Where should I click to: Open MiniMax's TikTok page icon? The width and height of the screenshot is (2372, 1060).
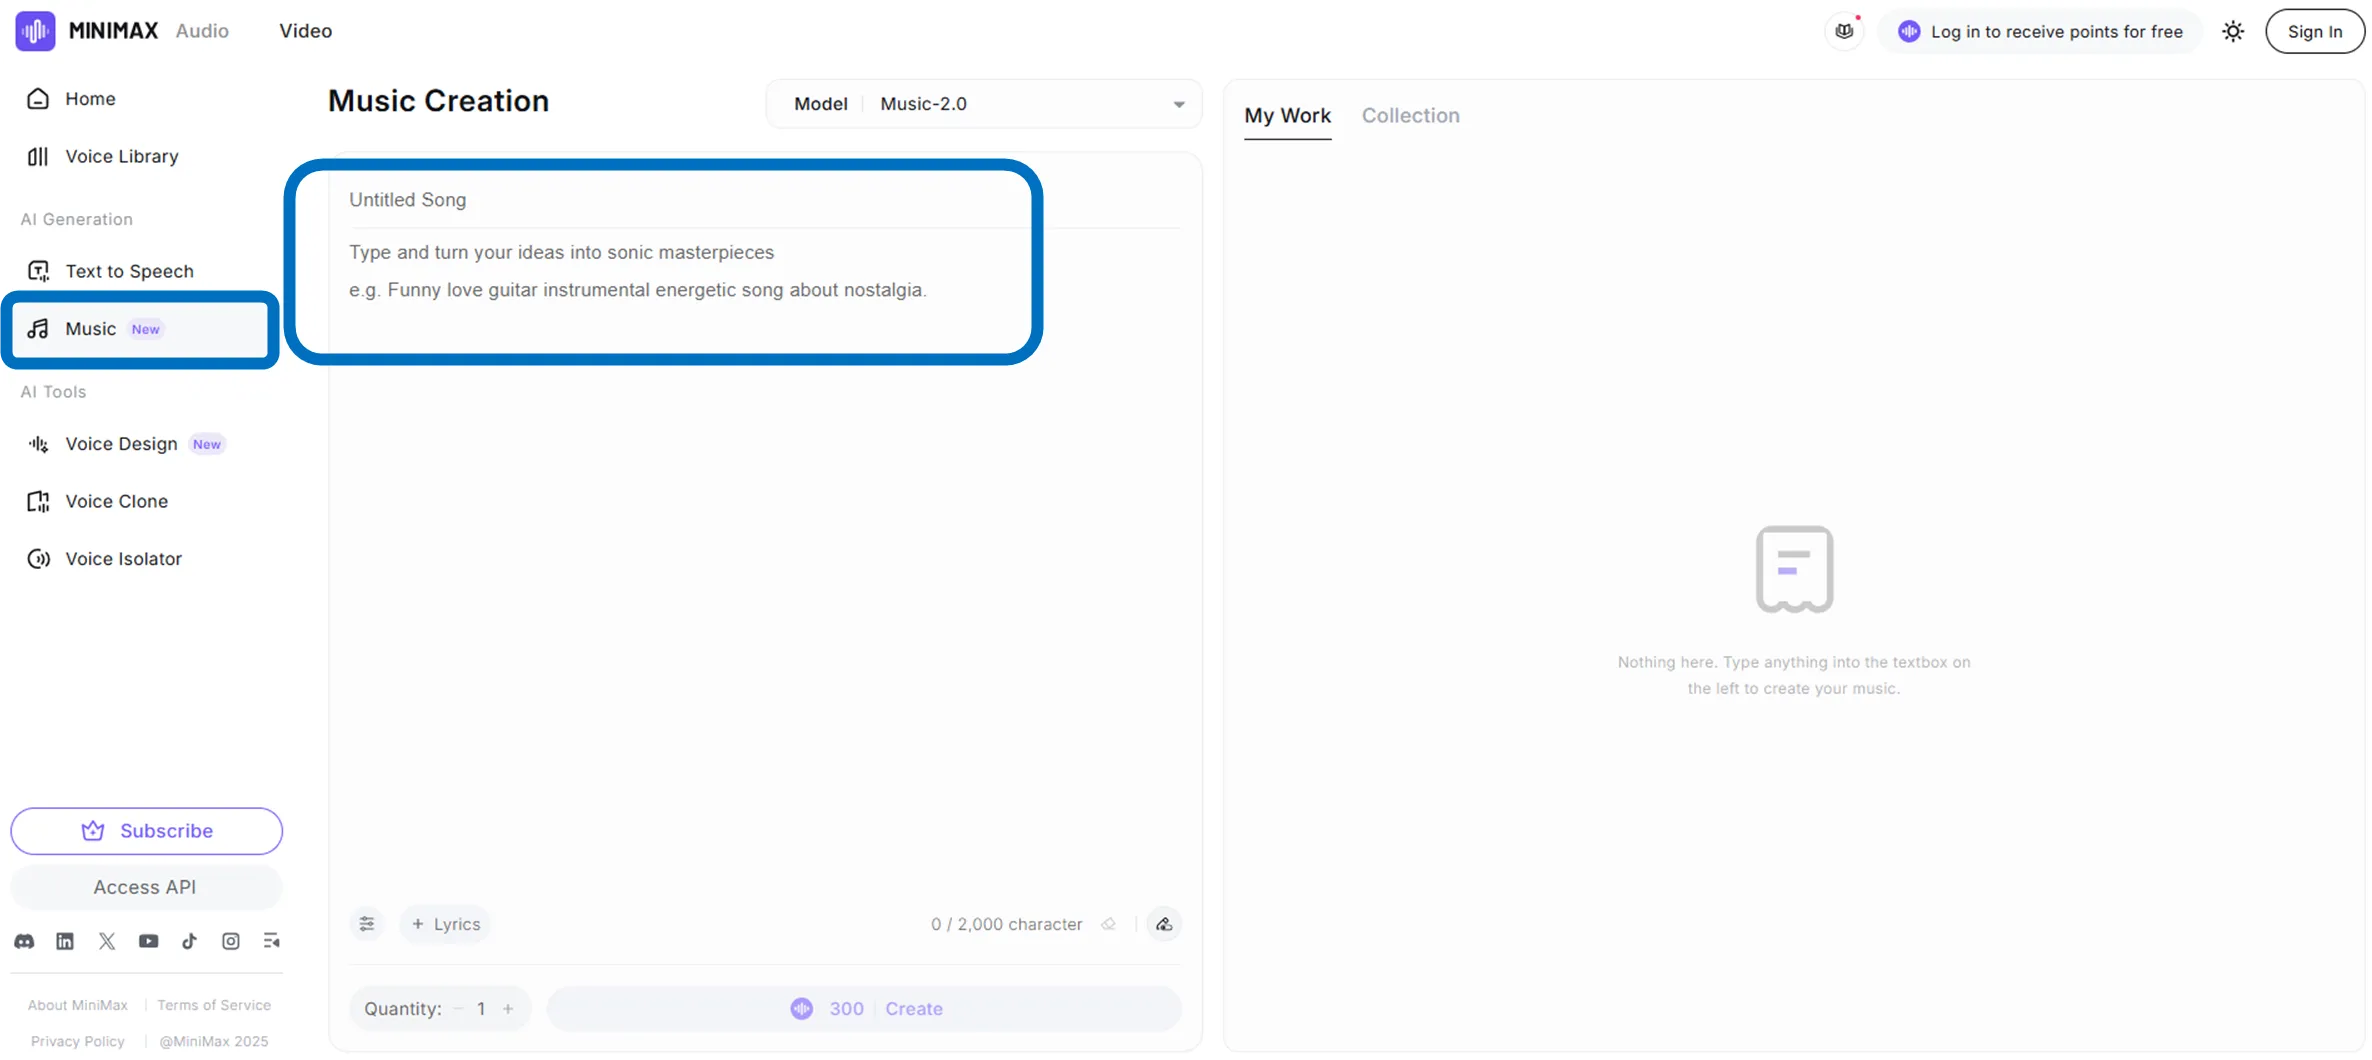189,941
